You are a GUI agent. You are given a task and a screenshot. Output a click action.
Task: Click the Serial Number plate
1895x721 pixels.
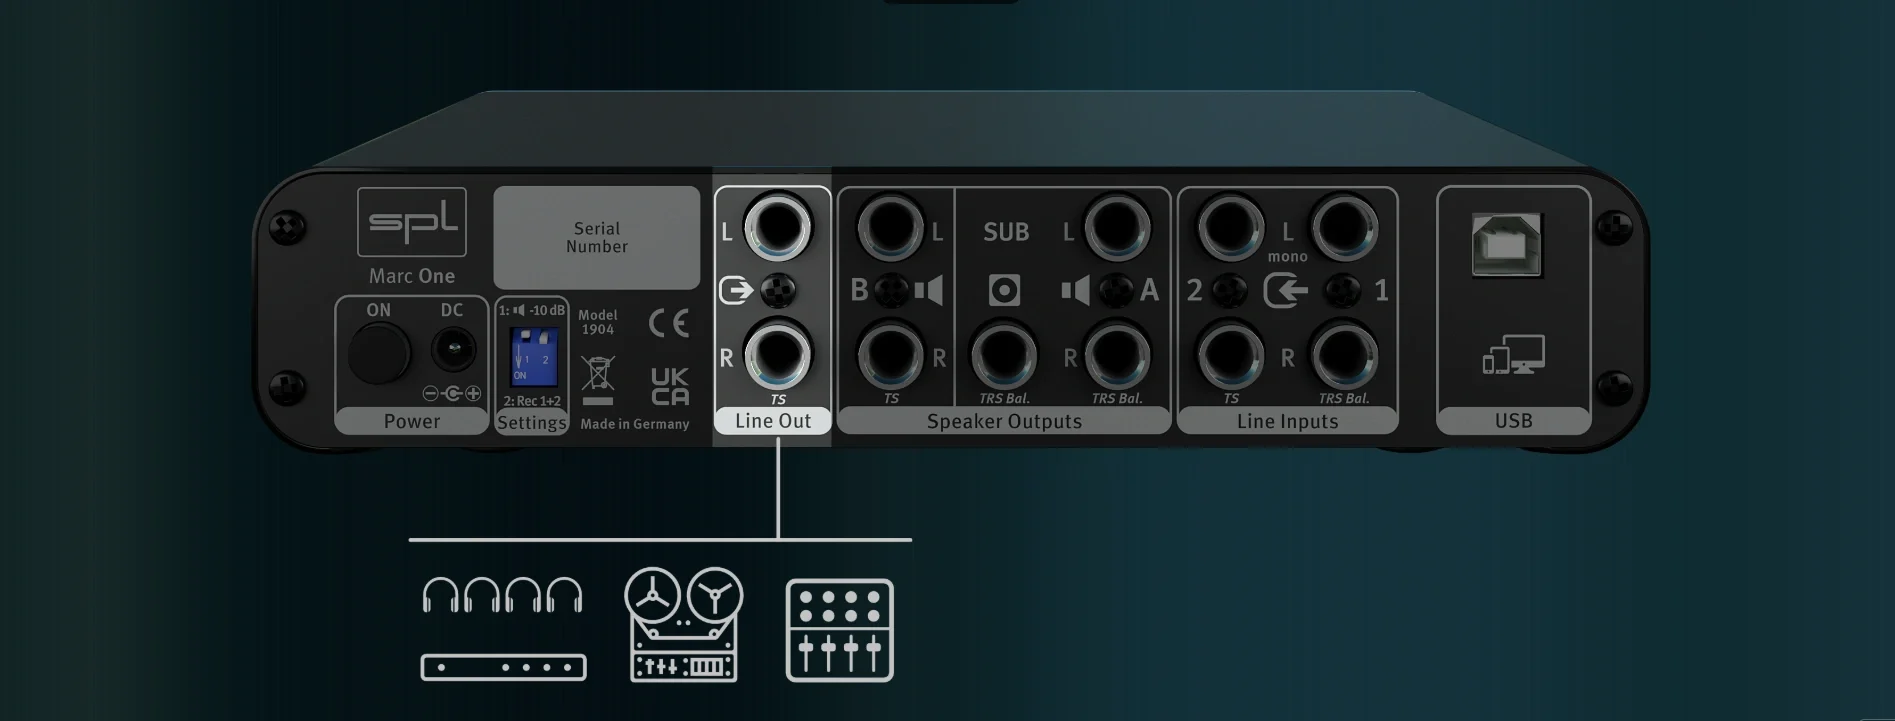coord(596,238)
